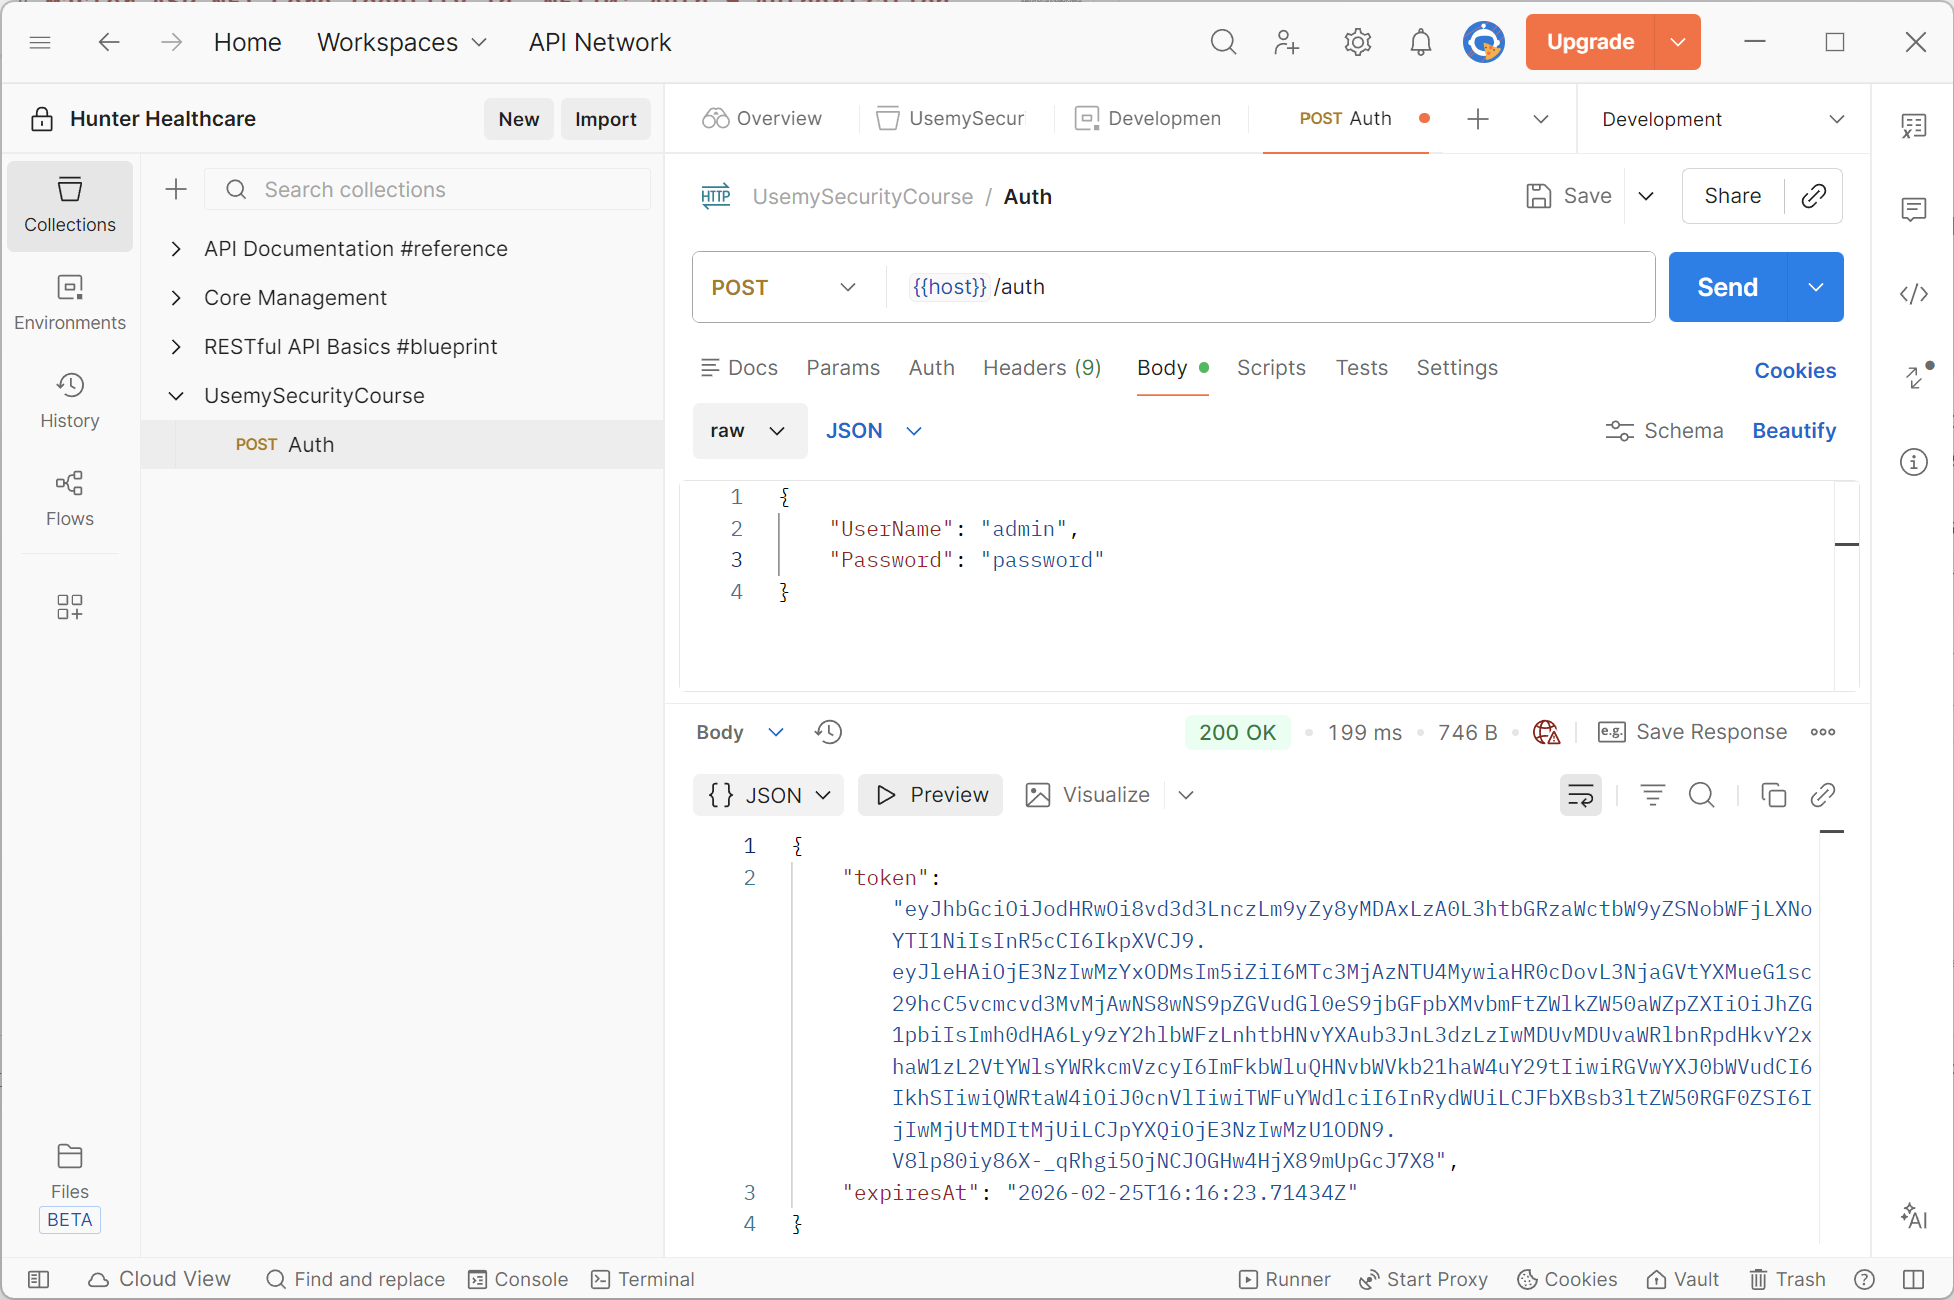The width and height of the screenshot is (1954, 1300).
Task: Select the Scripts tab of the request
Action: [x=1271, y=367]
